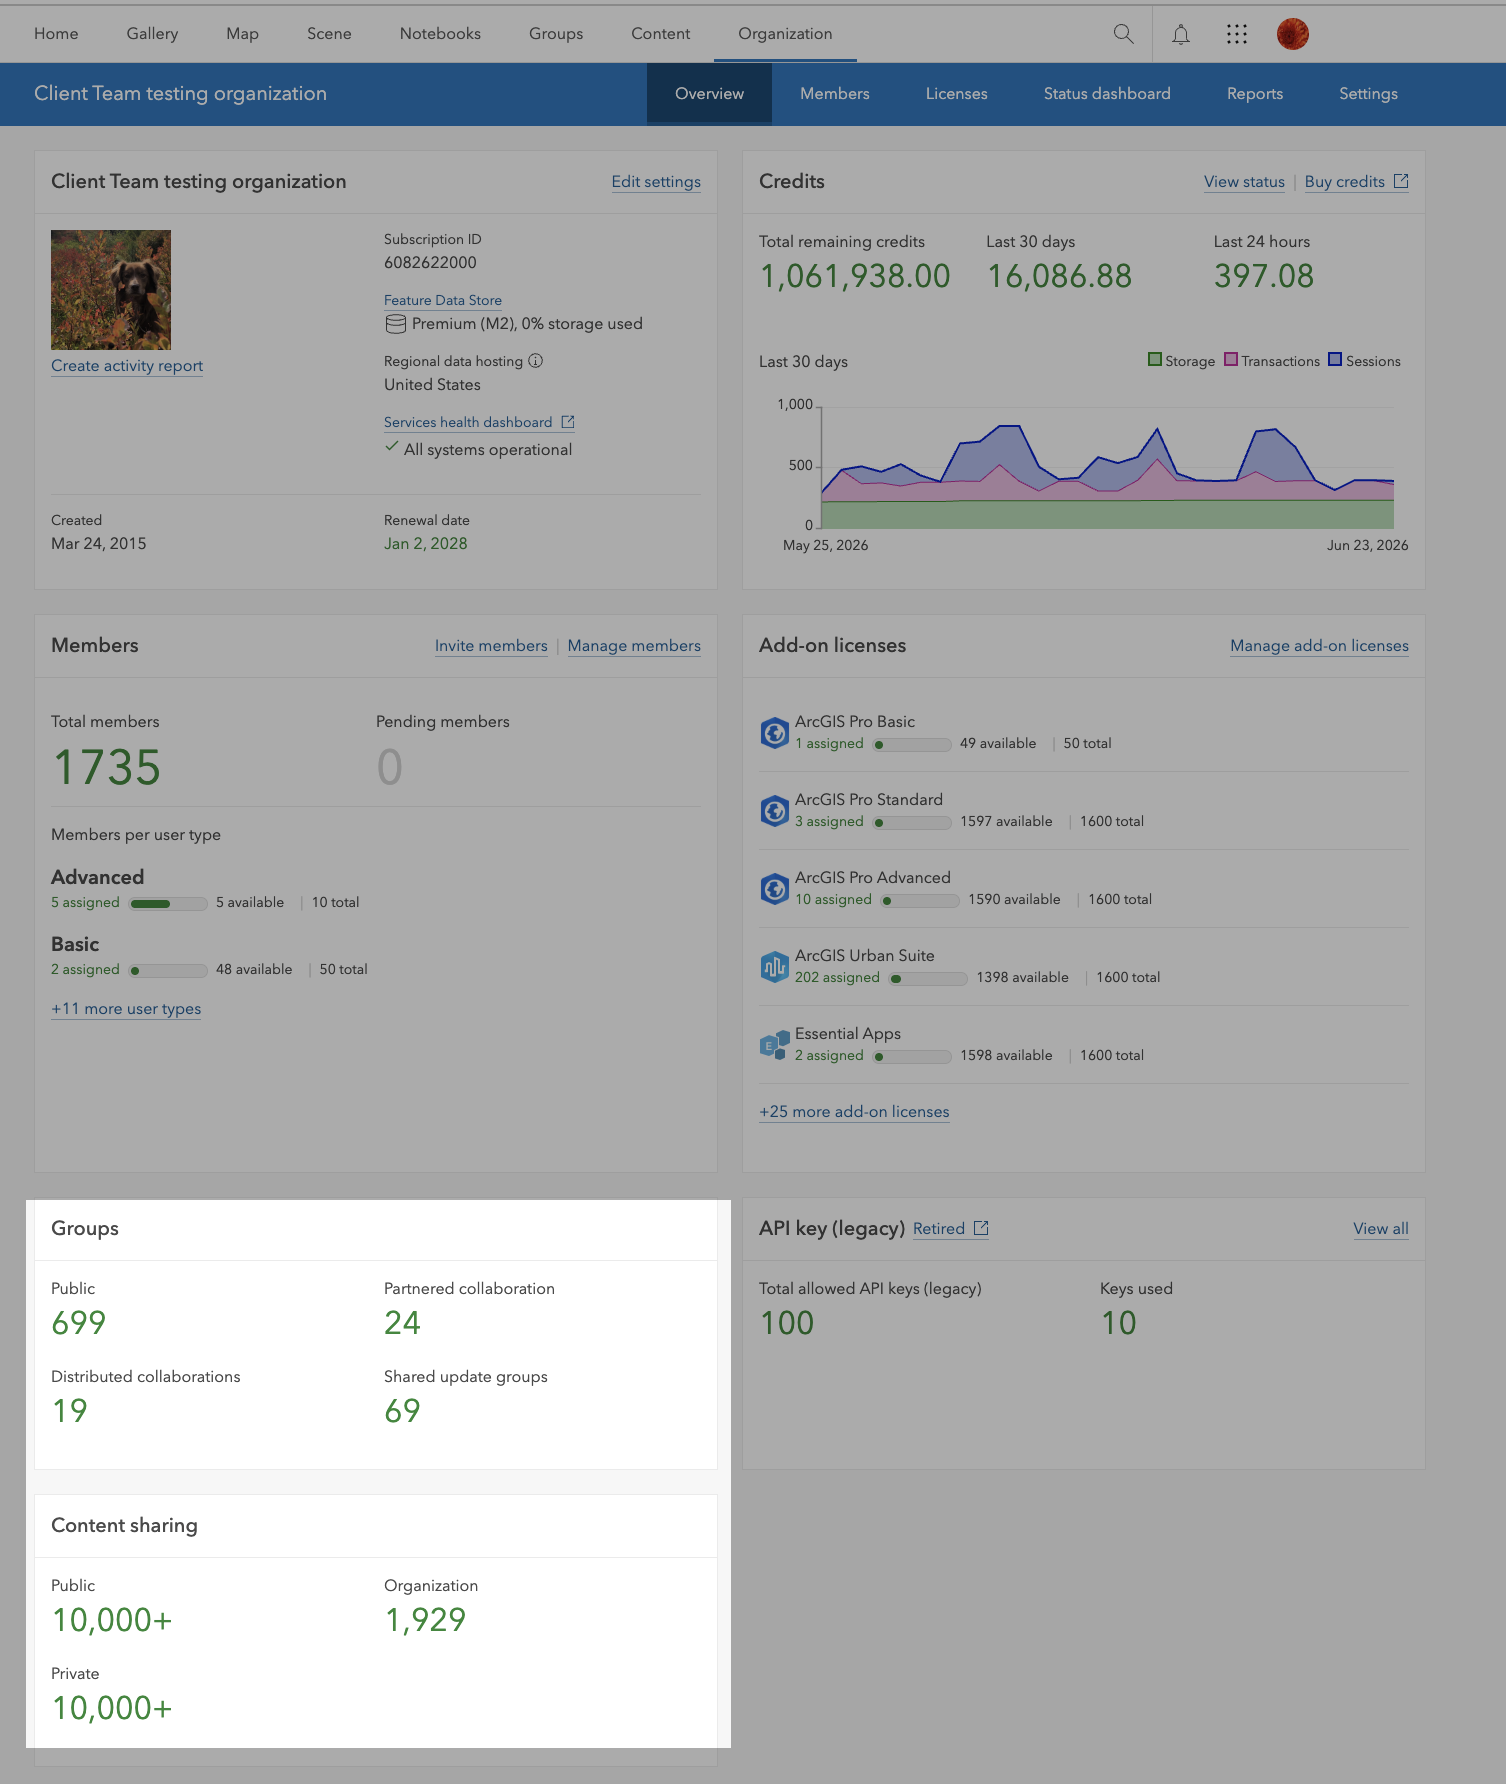Screen dimensions: 1506x1784
Task: Open the Status dashboard tab
Action: click(1107, 94)
